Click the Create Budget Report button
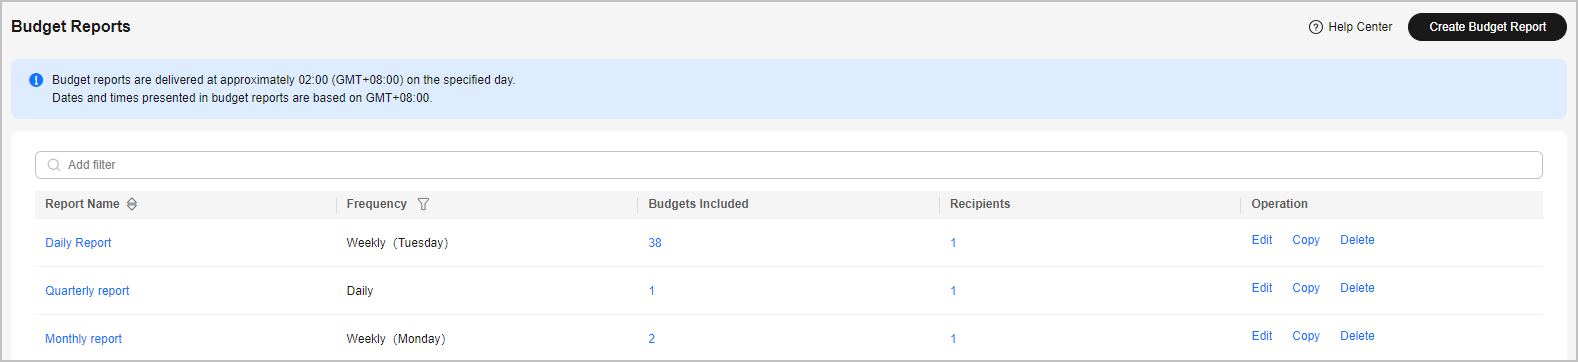 1487,27
